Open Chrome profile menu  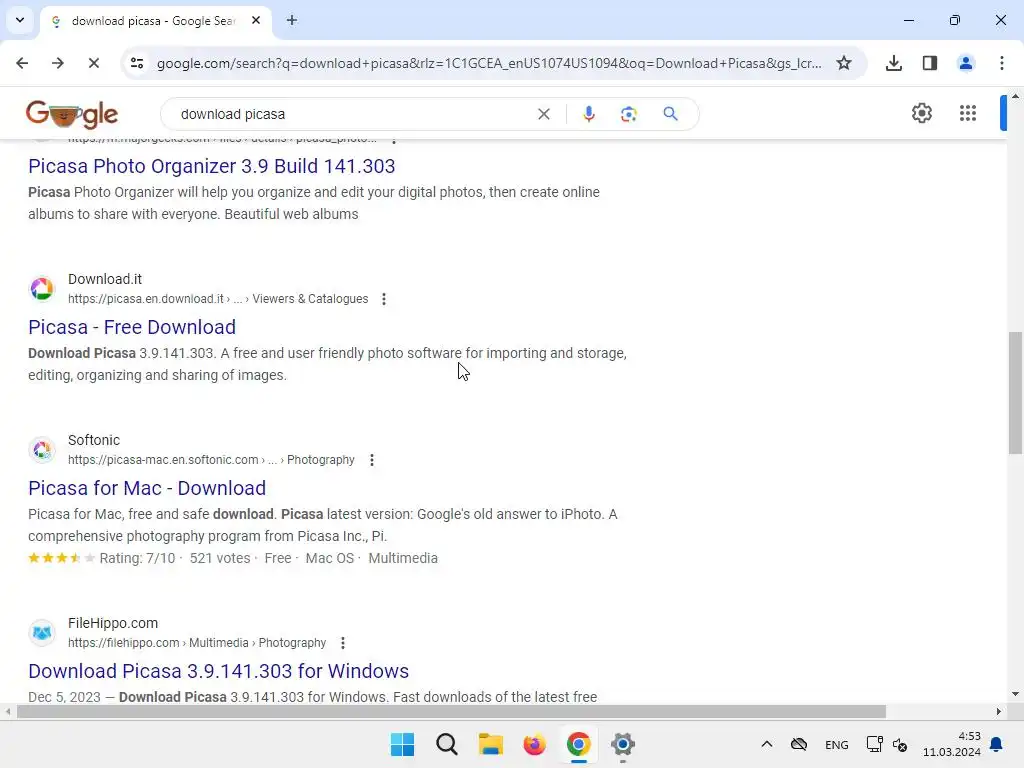coord(965,63)
